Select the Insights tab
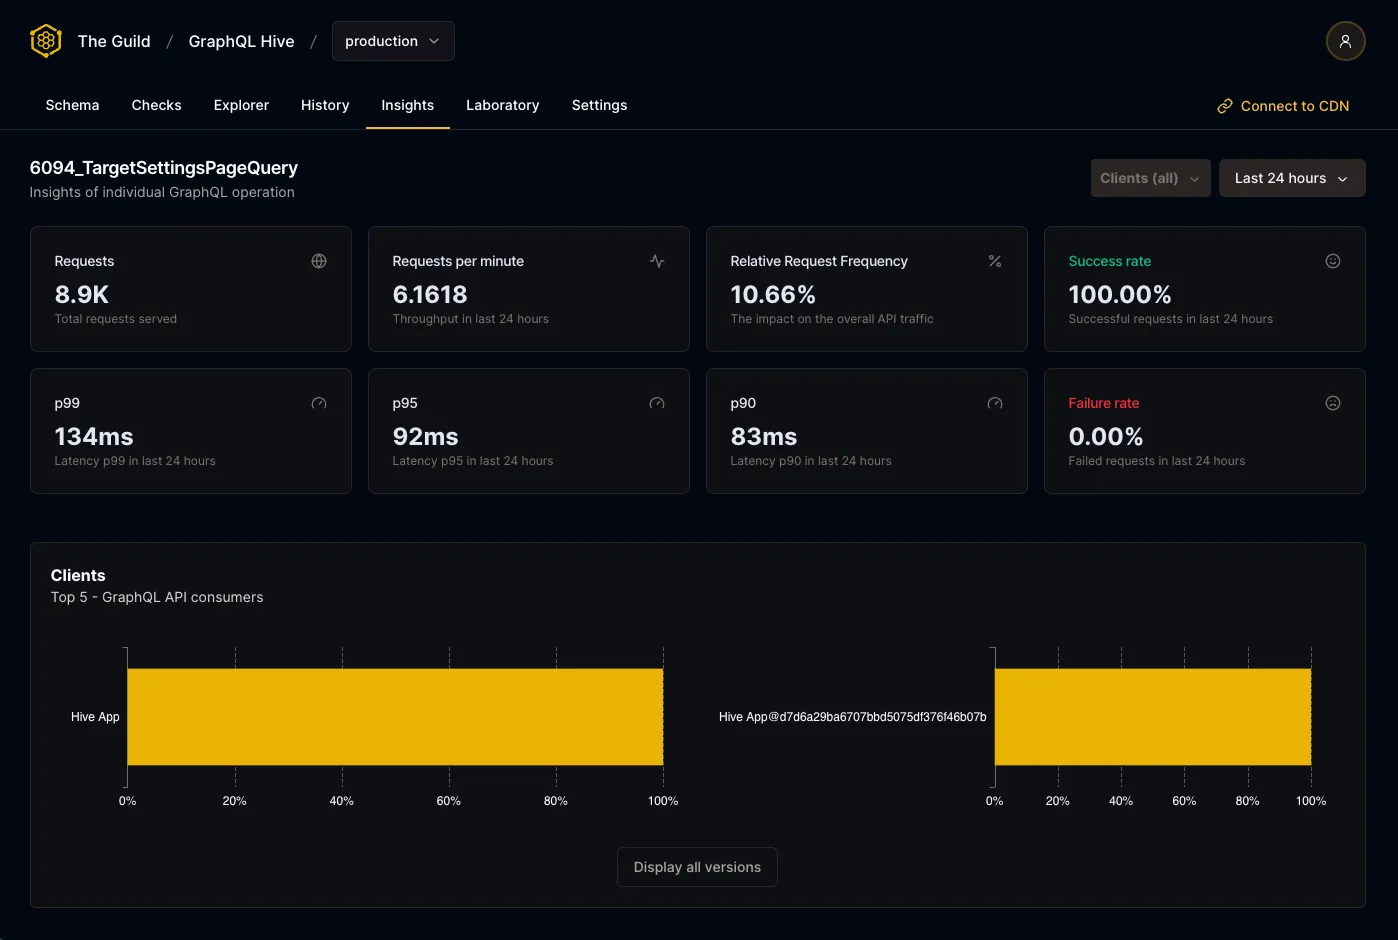The height and width of the screenshot is (940, 1398). click(407, 105)
